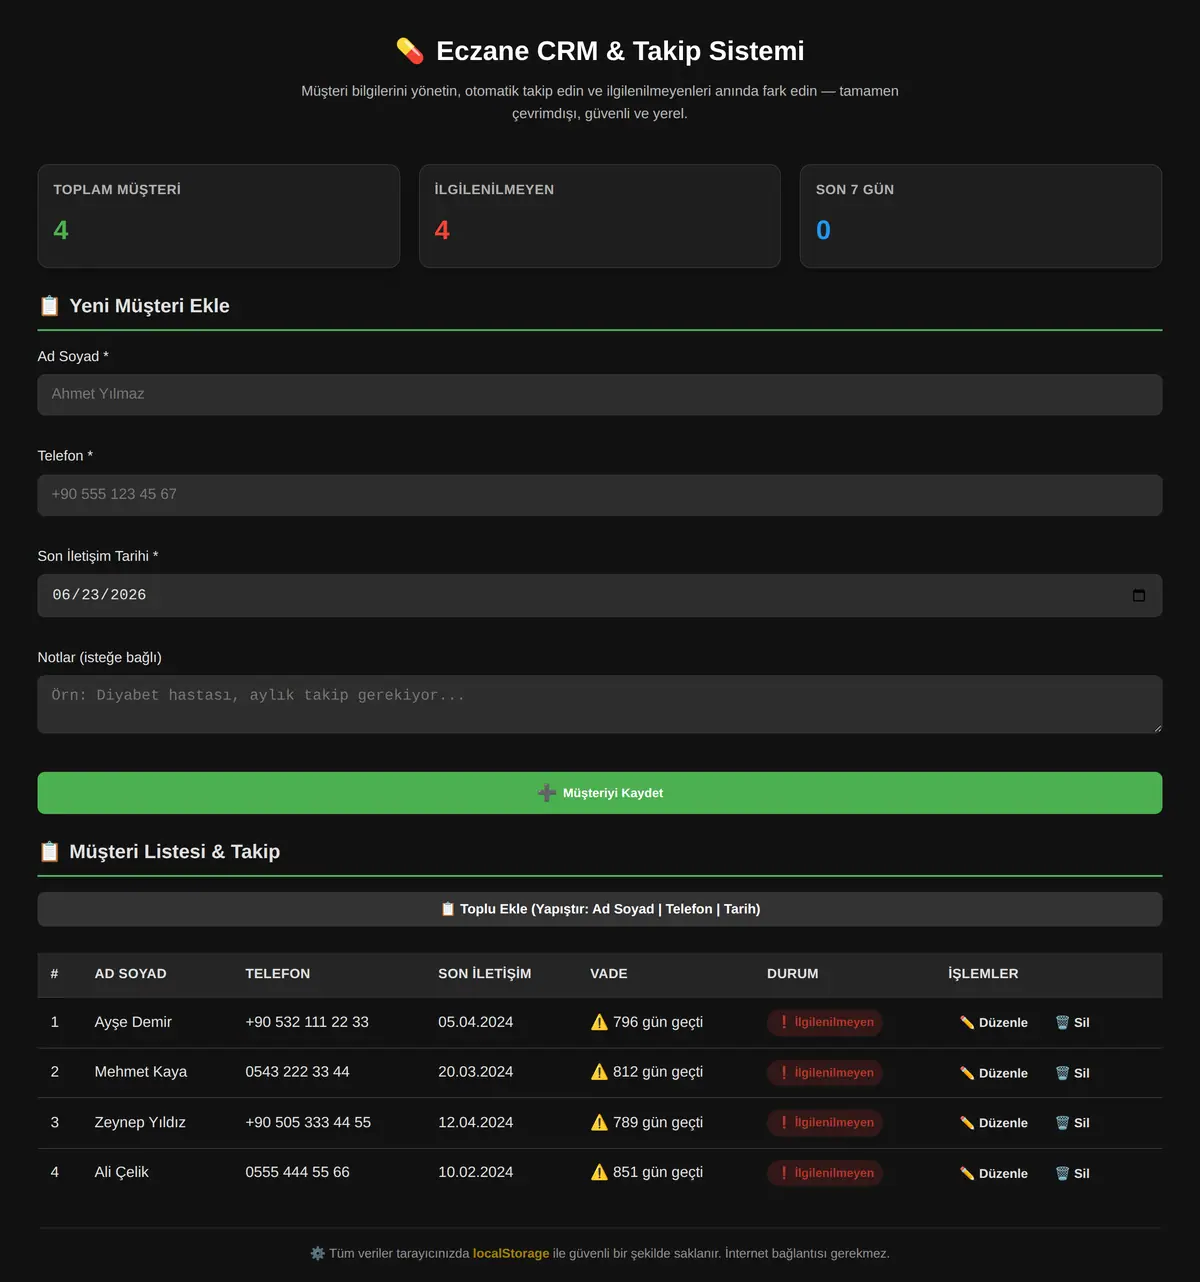Image resolution: width=1200 pixels, height=1282 pixels.
Task: Edit the Ayşe Demir customer record
Action: (994, 1023)
